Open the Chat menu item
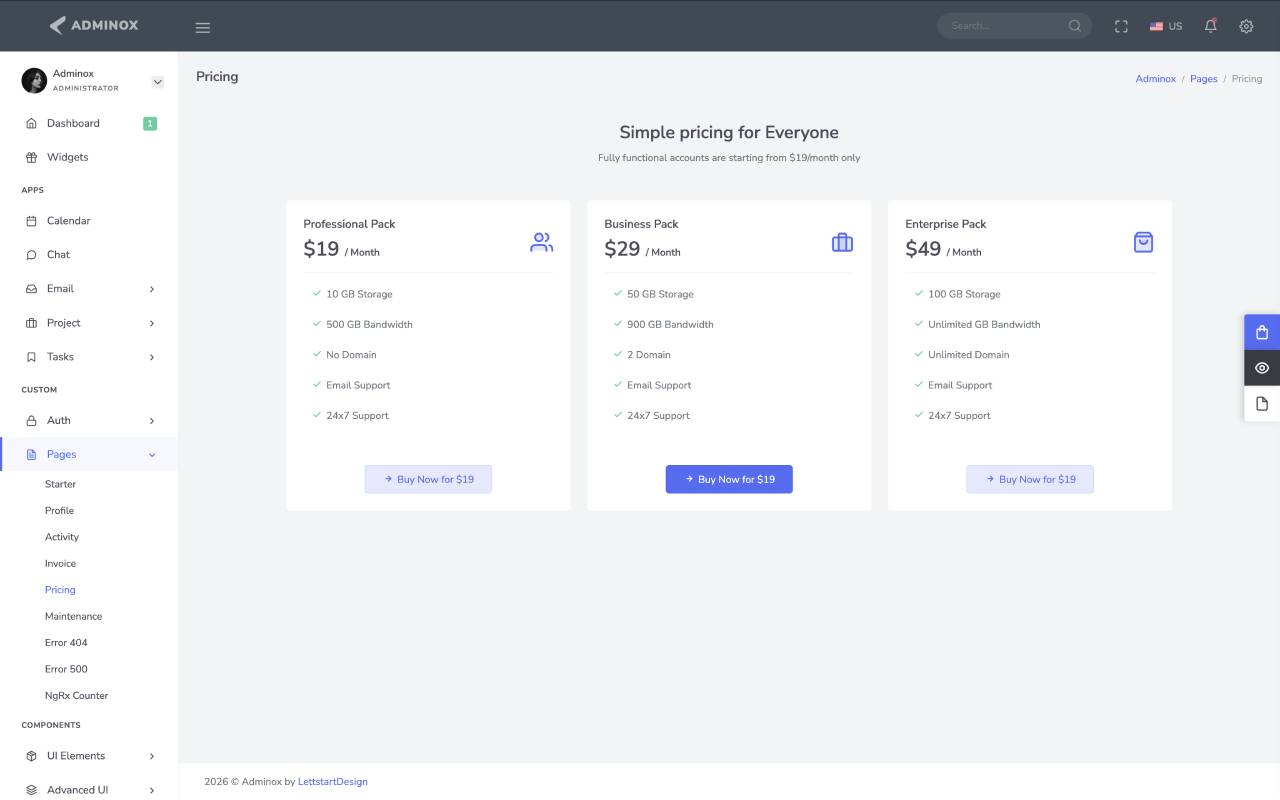 click(89, 255)
